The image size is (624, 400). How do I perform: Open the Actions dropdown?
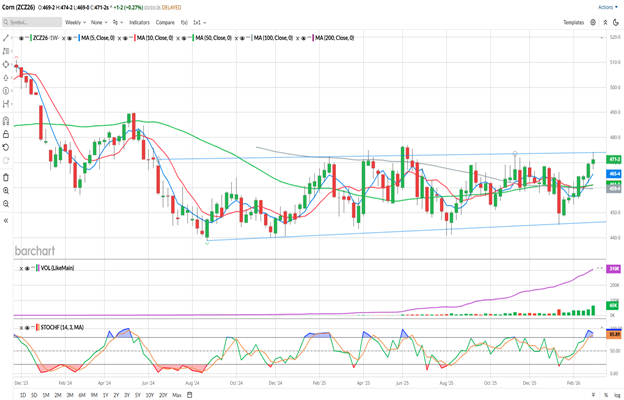pos(608,7)
